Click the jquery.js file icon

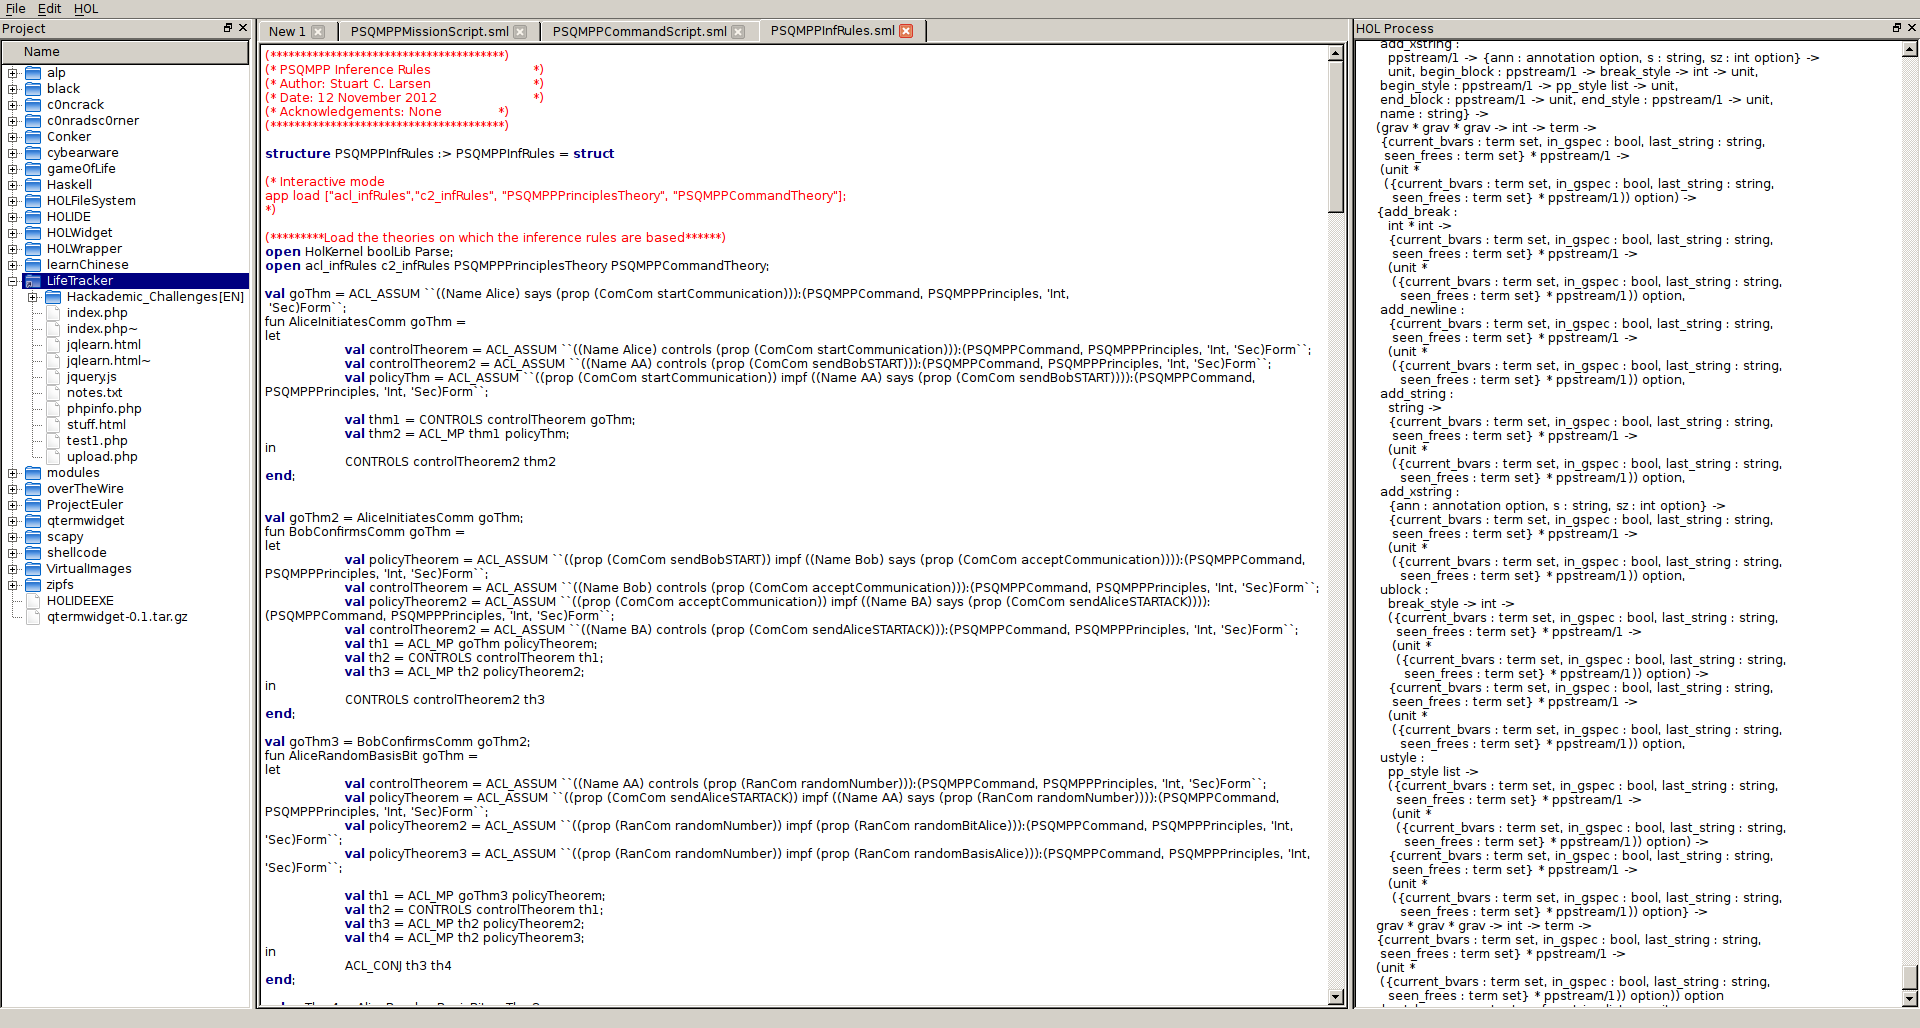[54, 377]
